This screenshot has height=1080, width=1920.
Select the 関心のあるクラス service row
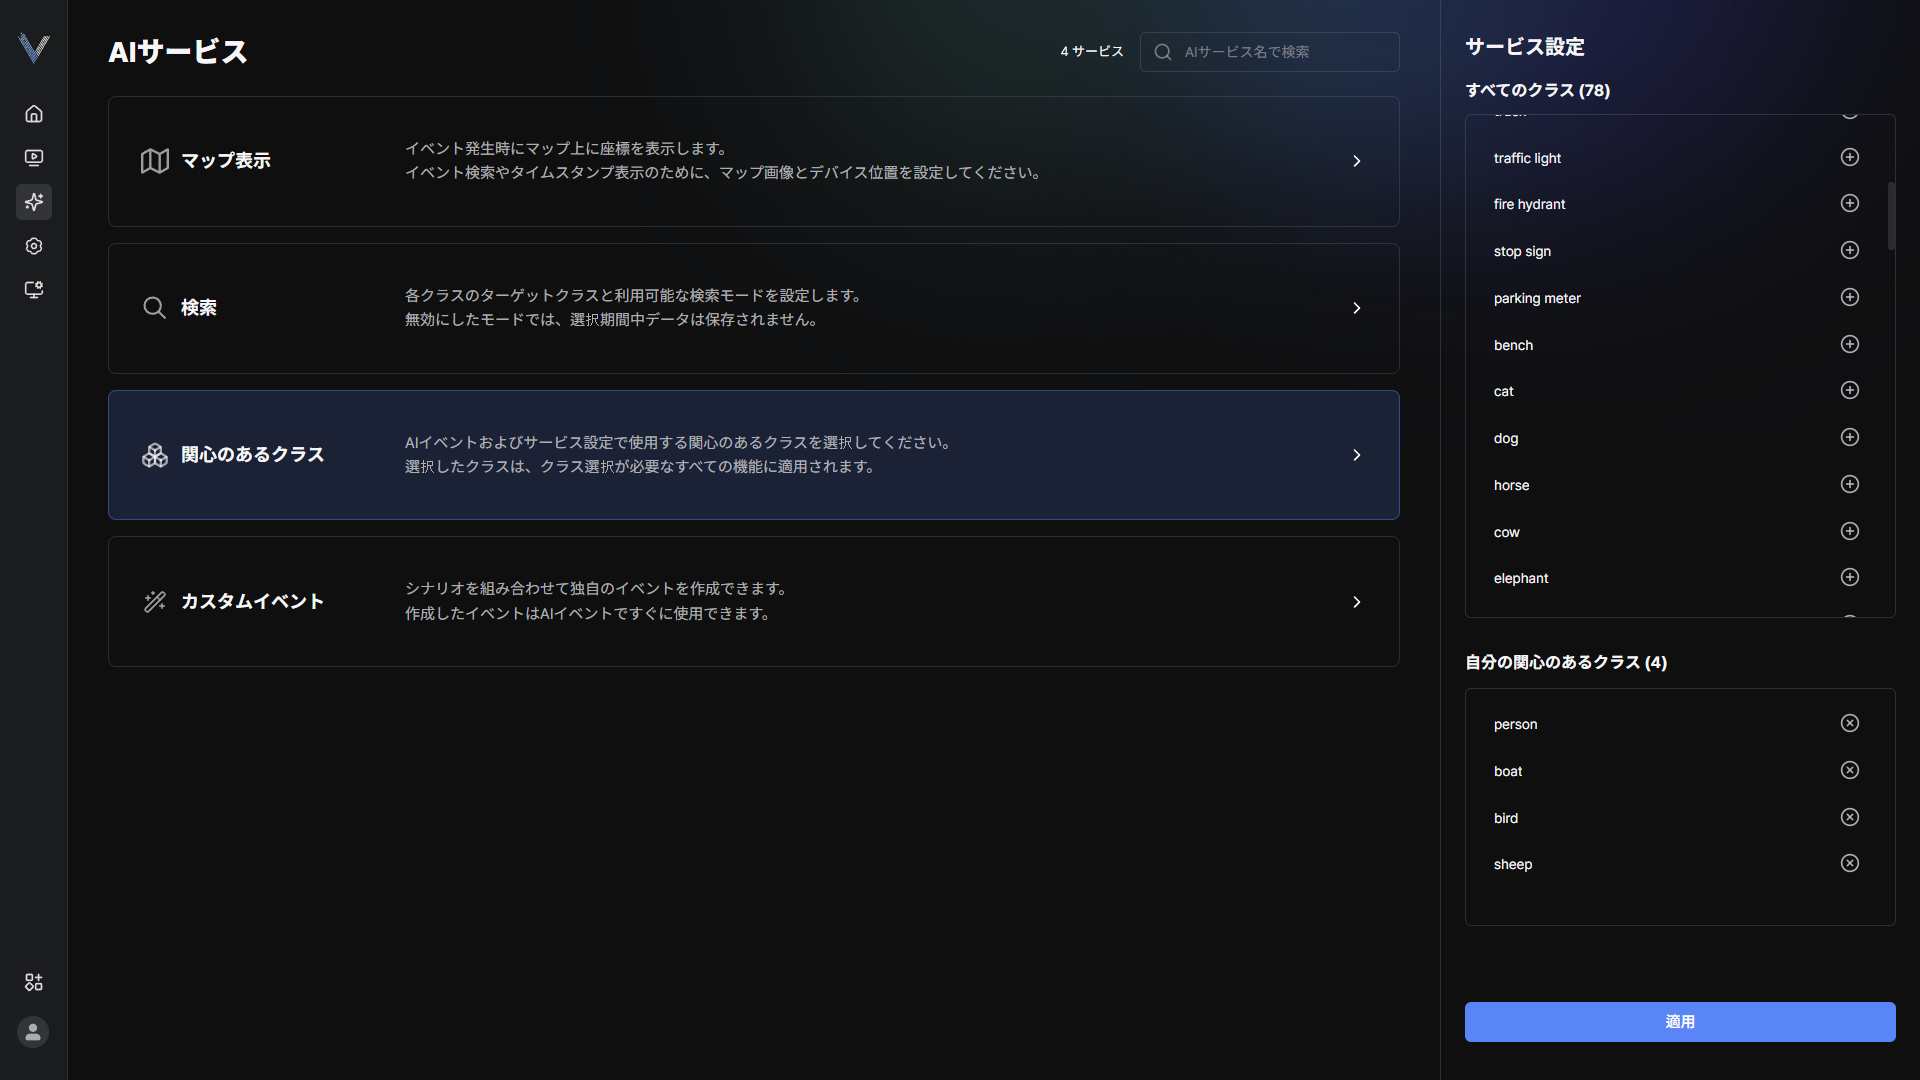pyautogui.click(x=754, y=455)
